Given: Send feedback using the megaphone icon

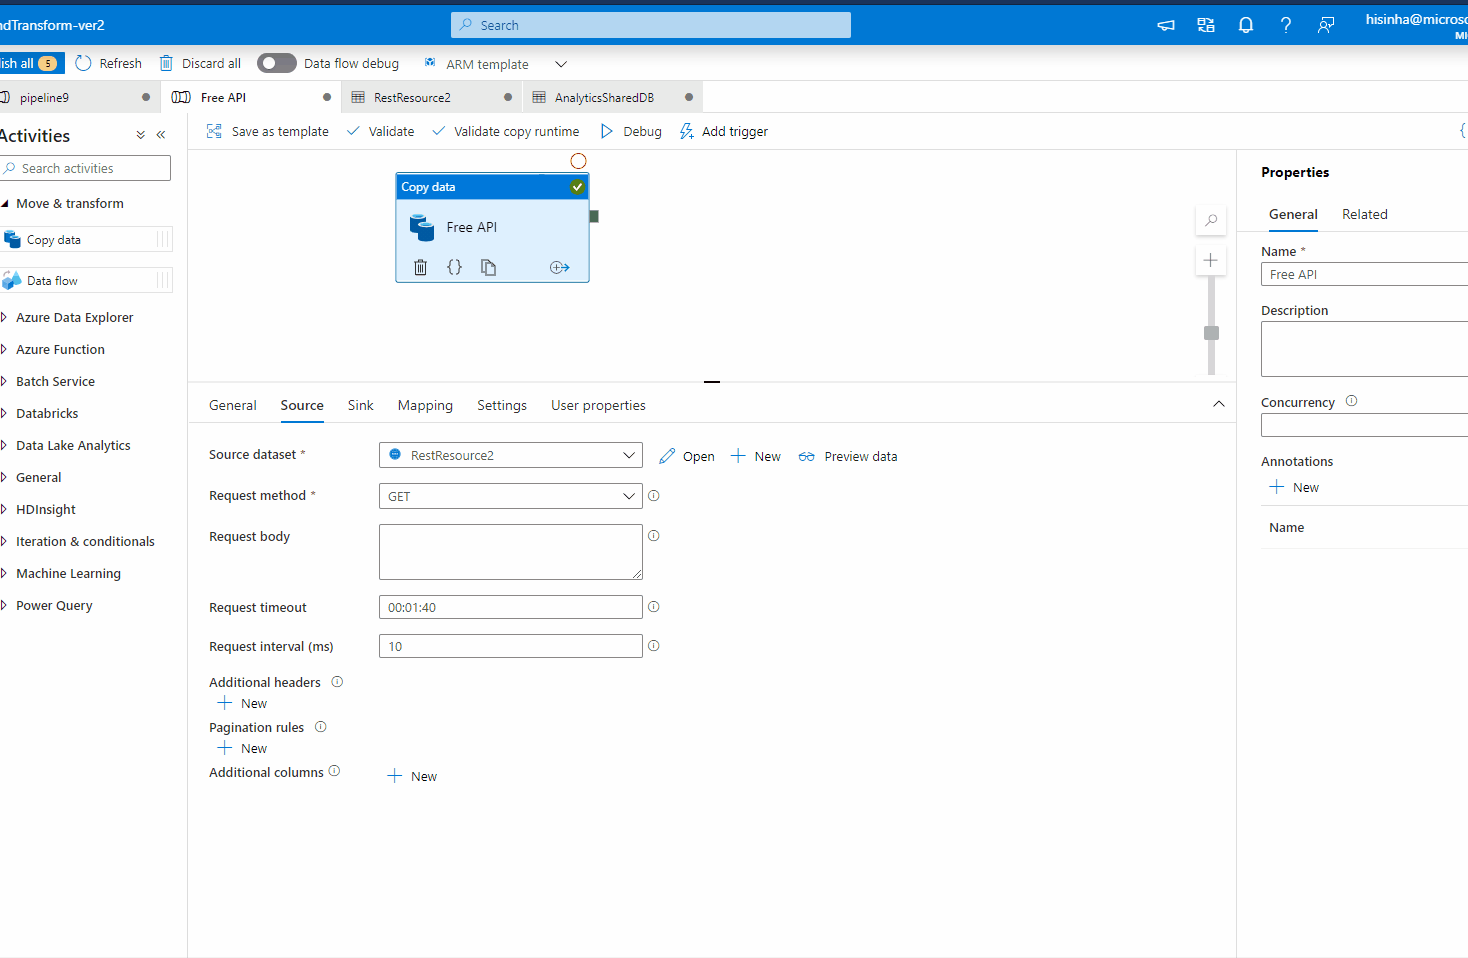Looking at the screenshot, I should (x=1165, y=25).
